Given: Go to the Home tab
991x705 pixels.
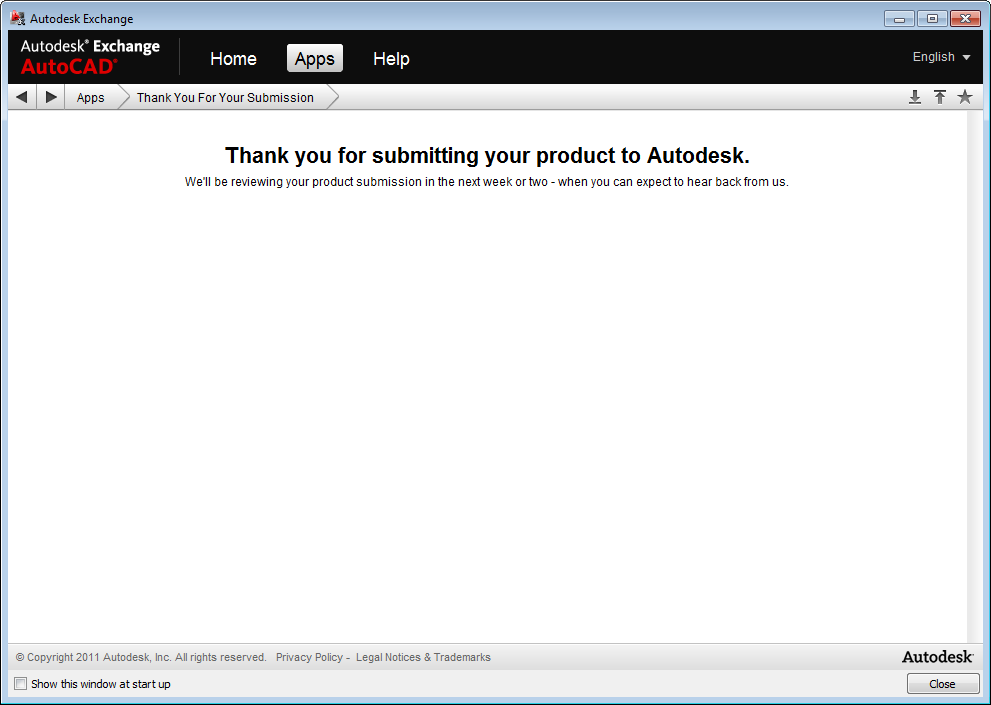Looking at the screenshot, I should pyautogui.click(x=233, y=59).
